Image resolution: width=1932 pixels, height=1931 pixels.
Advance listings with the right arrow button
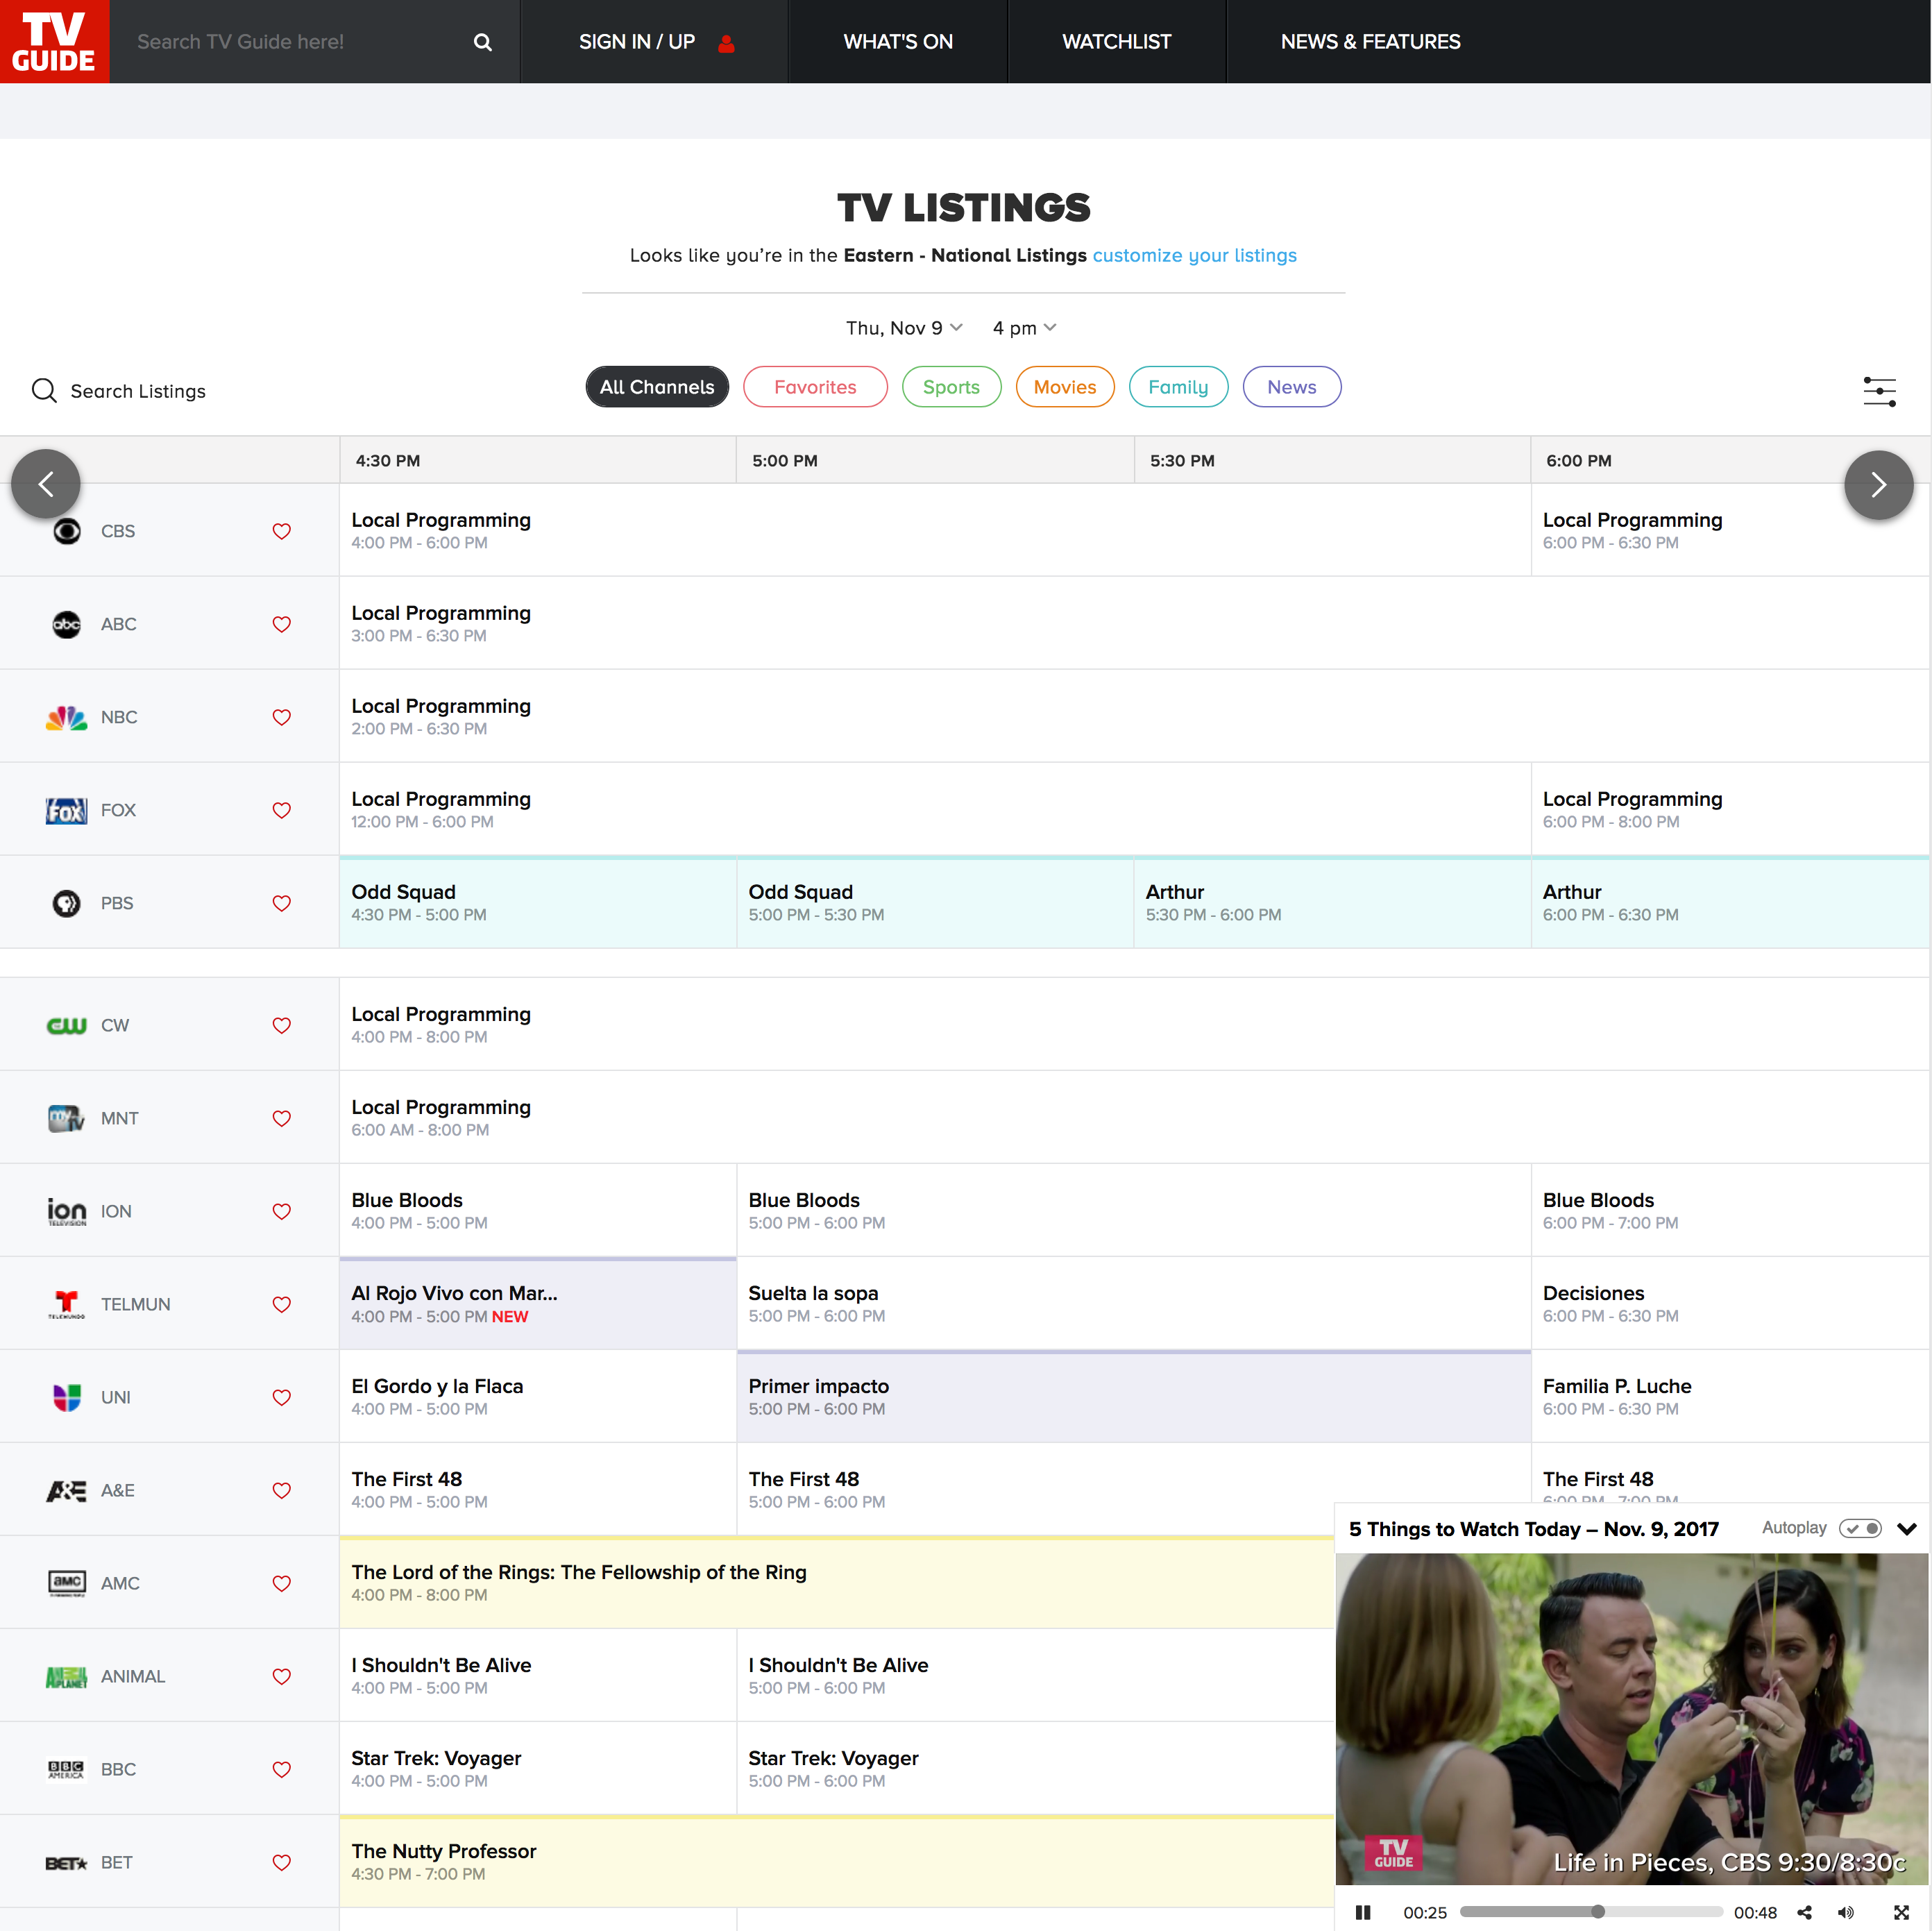tap(1877, 485)
